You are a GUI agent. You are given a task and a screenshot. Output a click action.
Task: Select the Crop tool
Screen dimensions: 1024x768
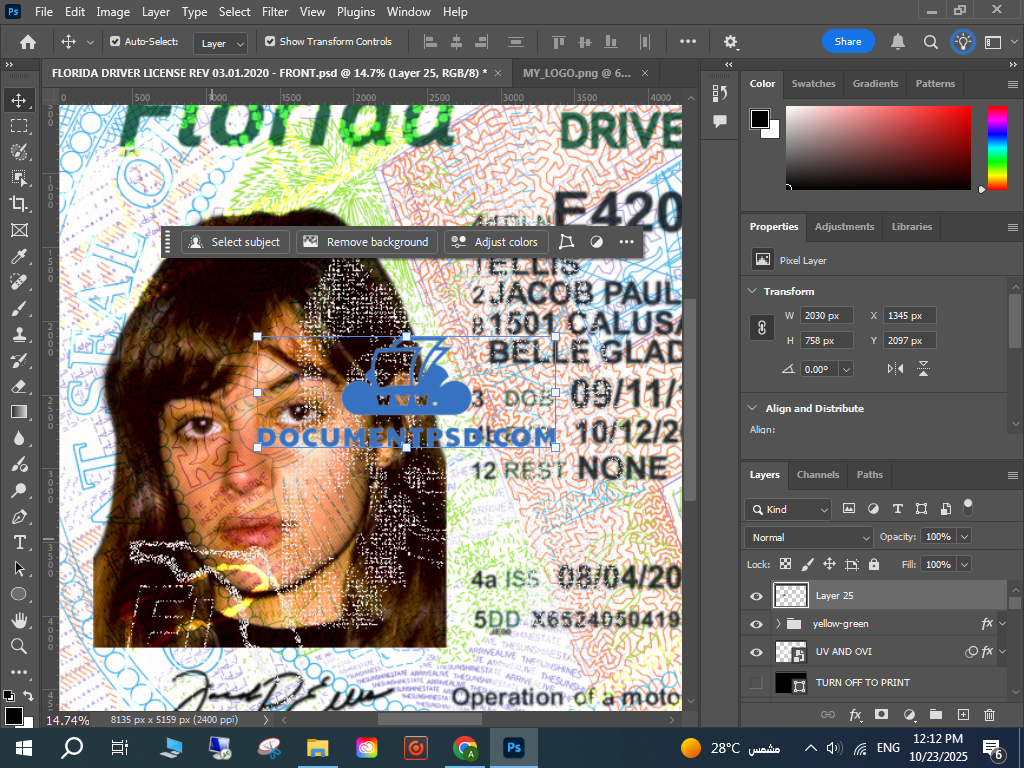[19, 204]
